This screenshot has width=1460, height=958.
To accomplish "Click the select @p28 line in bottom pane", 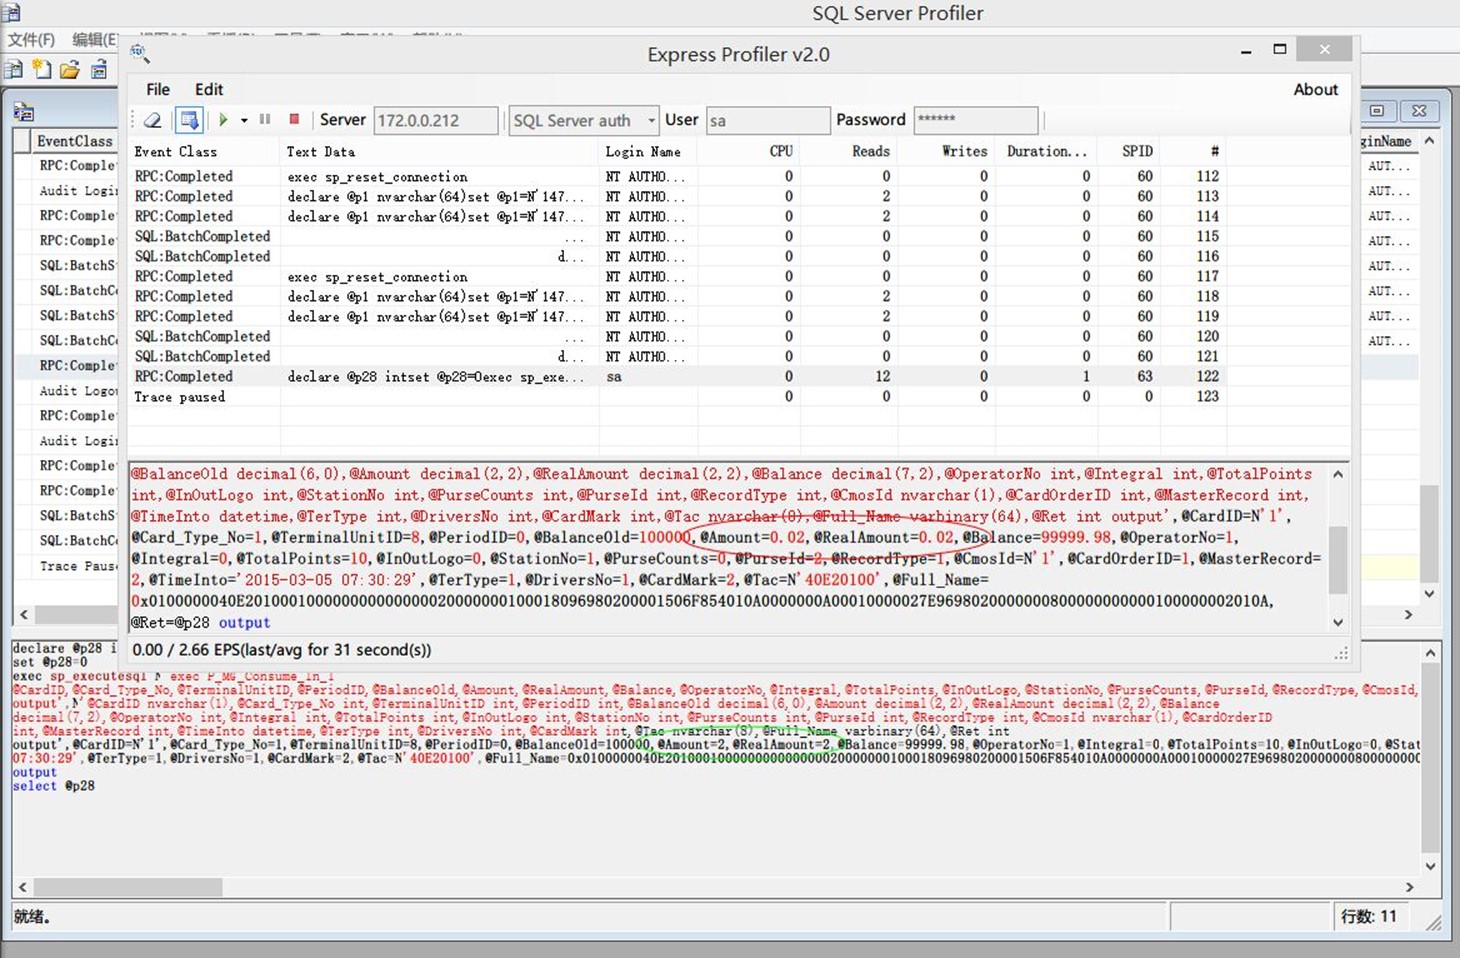I will pos(53,786).
